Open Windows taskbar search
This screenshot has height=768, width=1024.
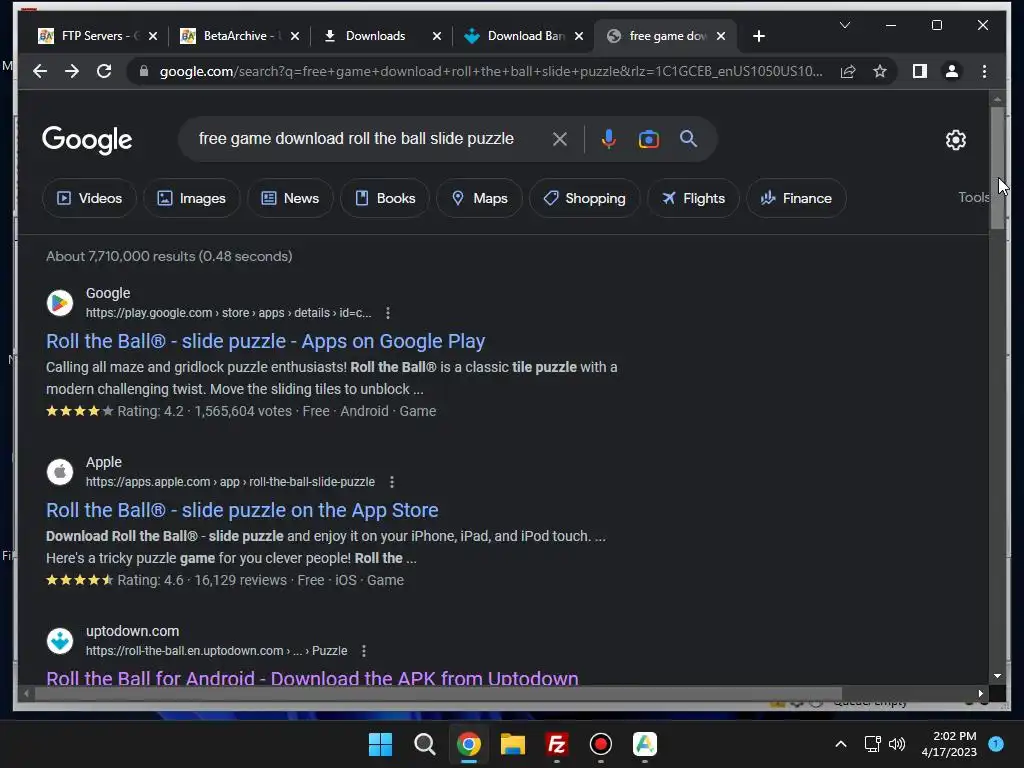pyautogui.click(x=424, y=744)
